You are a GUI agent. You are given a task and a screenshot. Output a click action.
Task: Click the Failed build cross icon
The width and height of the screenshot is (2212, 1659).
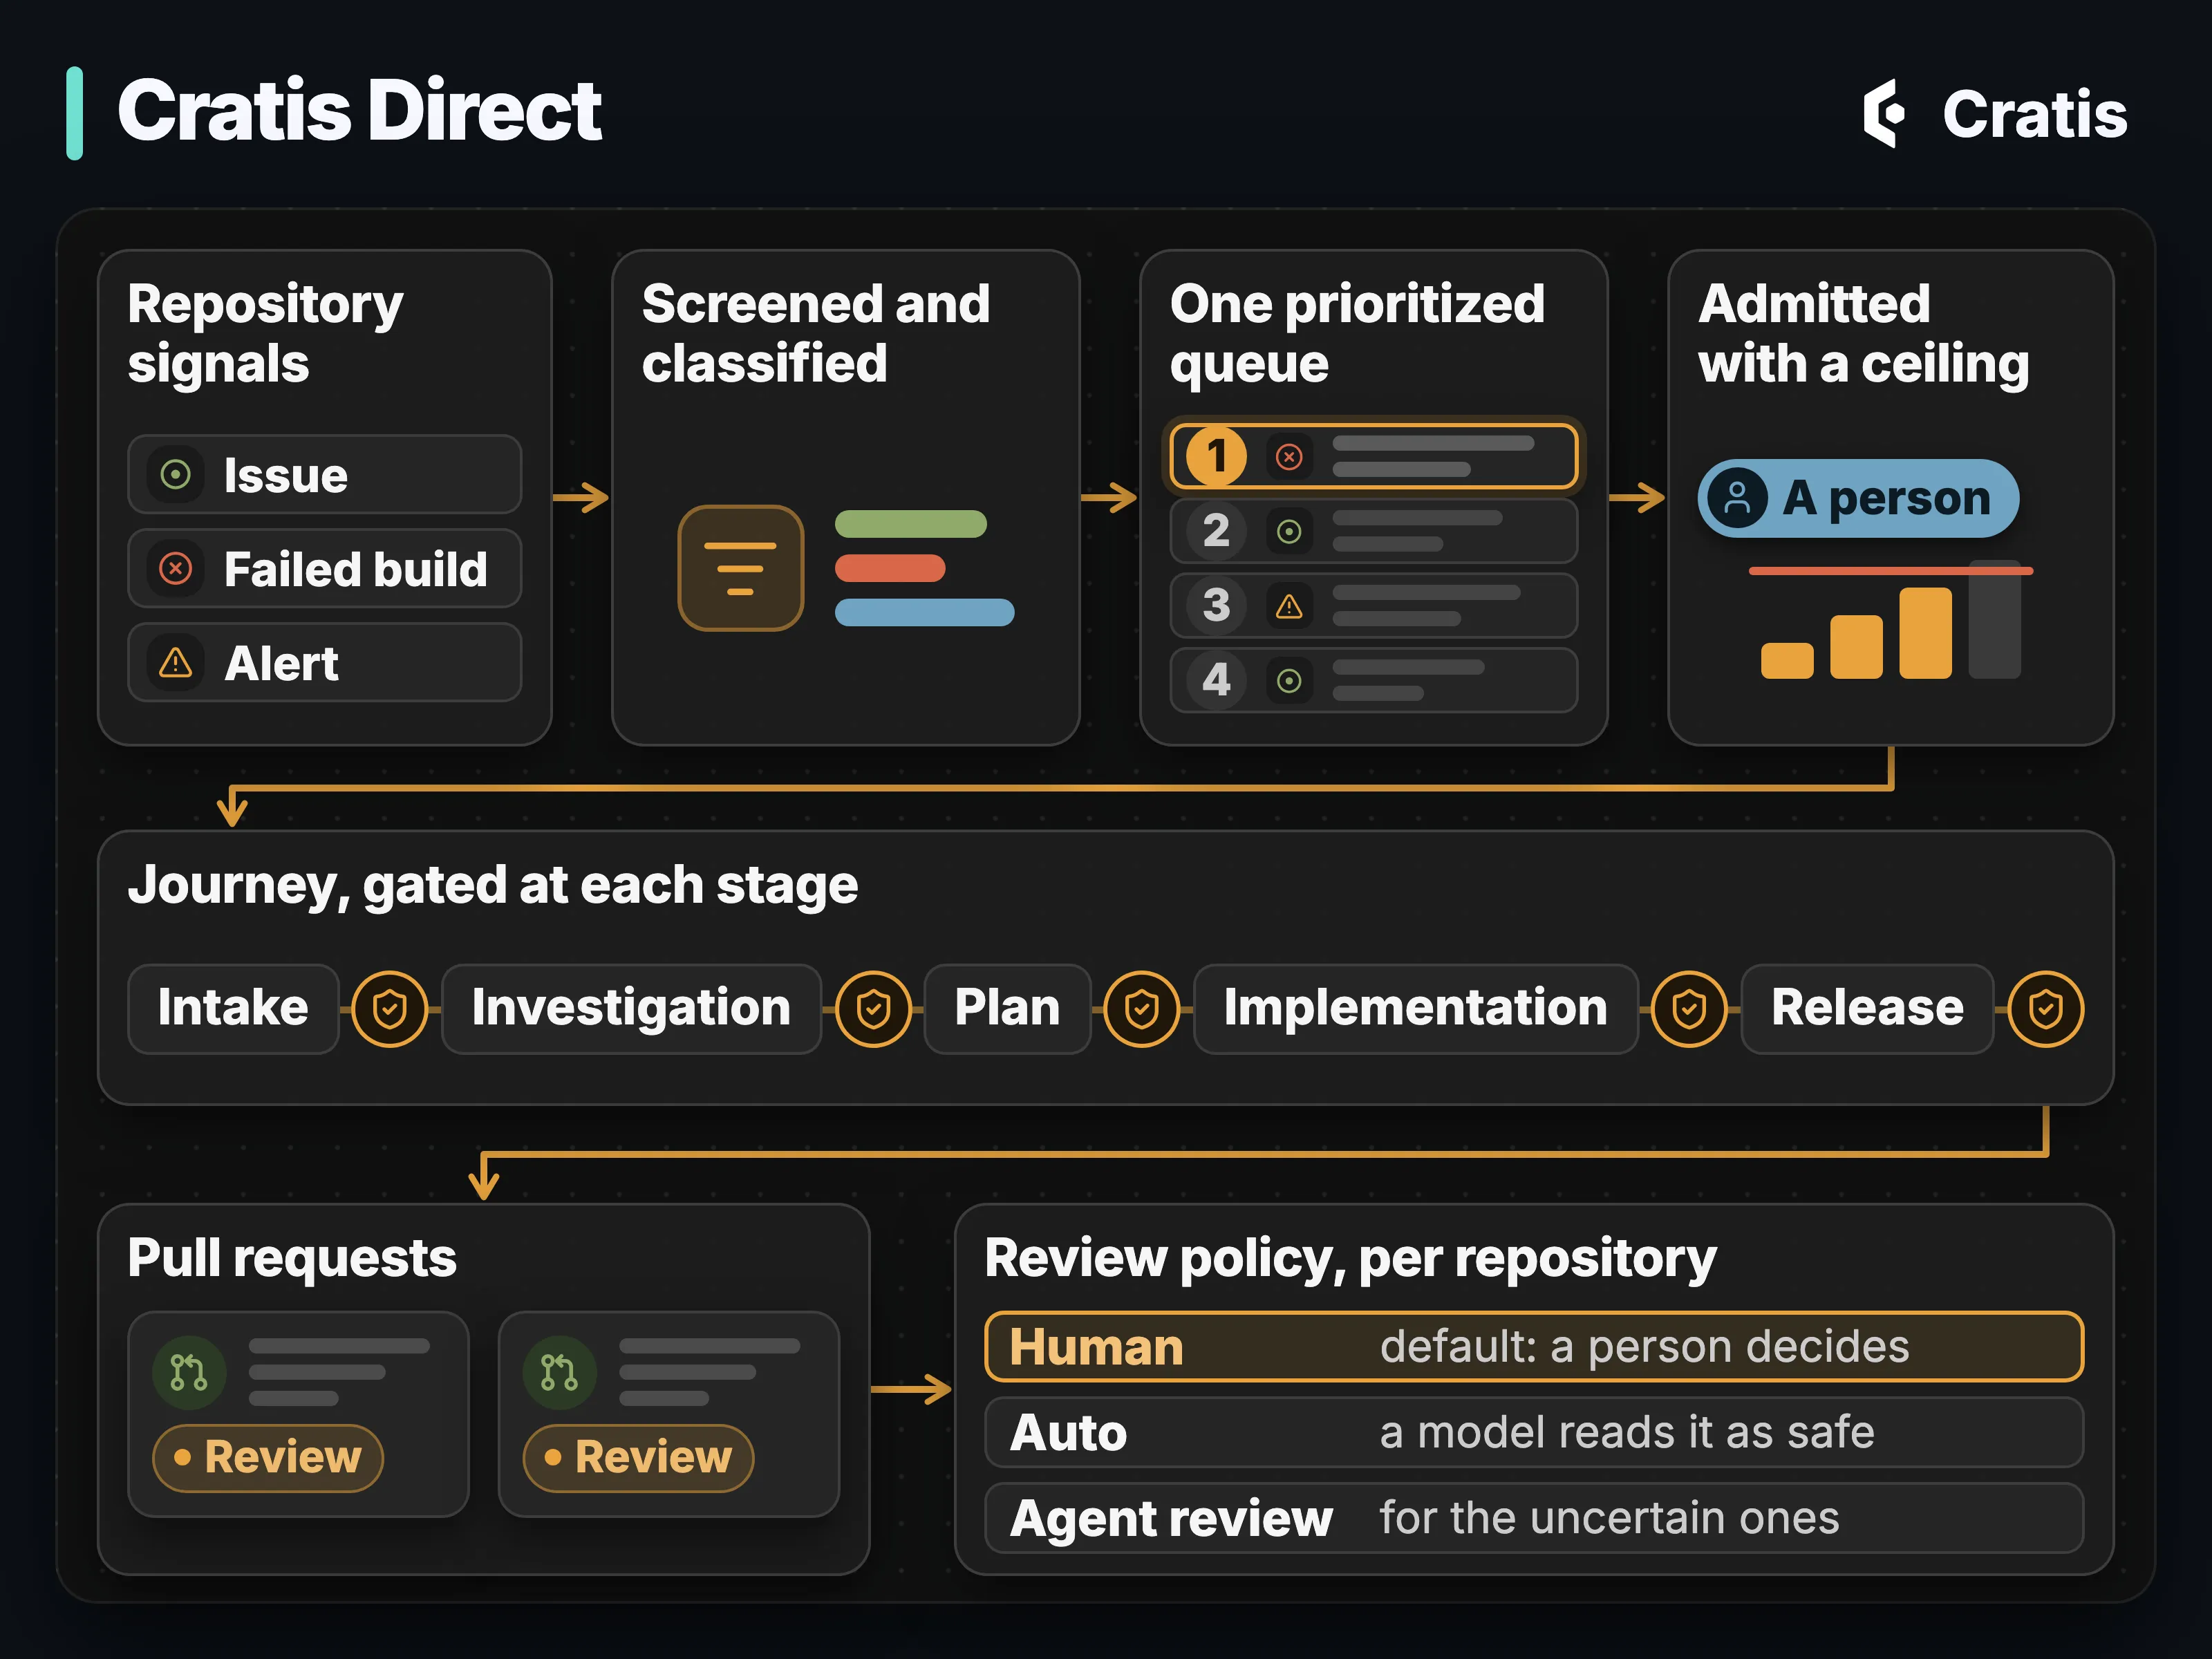click(176, 569)
